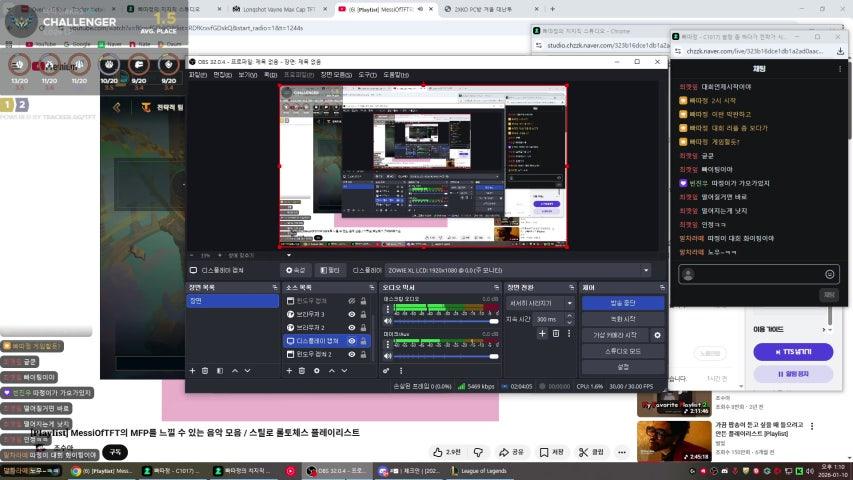Open the 도구 menu in OBS
The width and height of the screenshot is (853, 480).
coord(367,74)
